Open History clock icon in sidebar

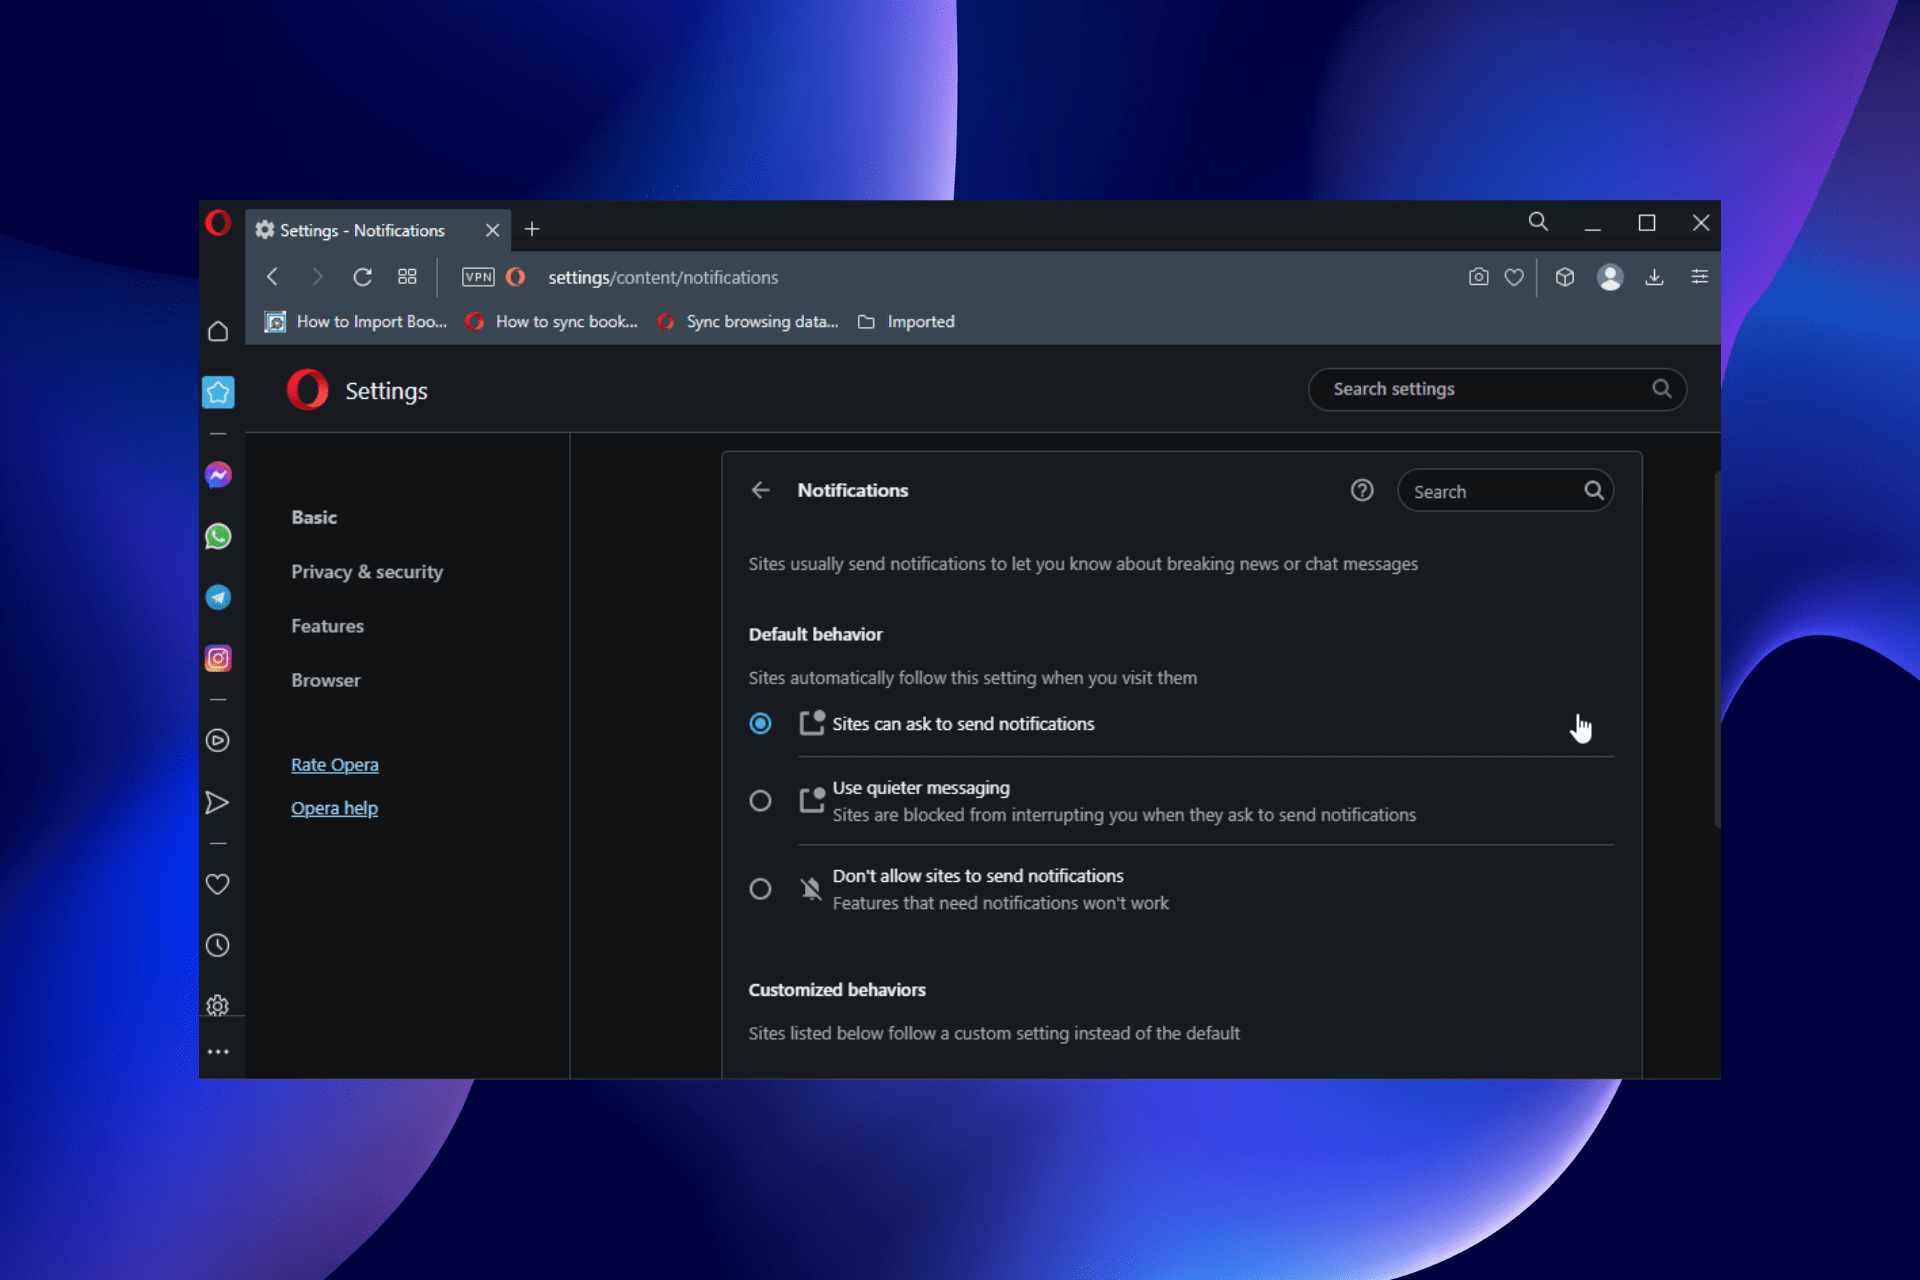[x=217, y=945]
